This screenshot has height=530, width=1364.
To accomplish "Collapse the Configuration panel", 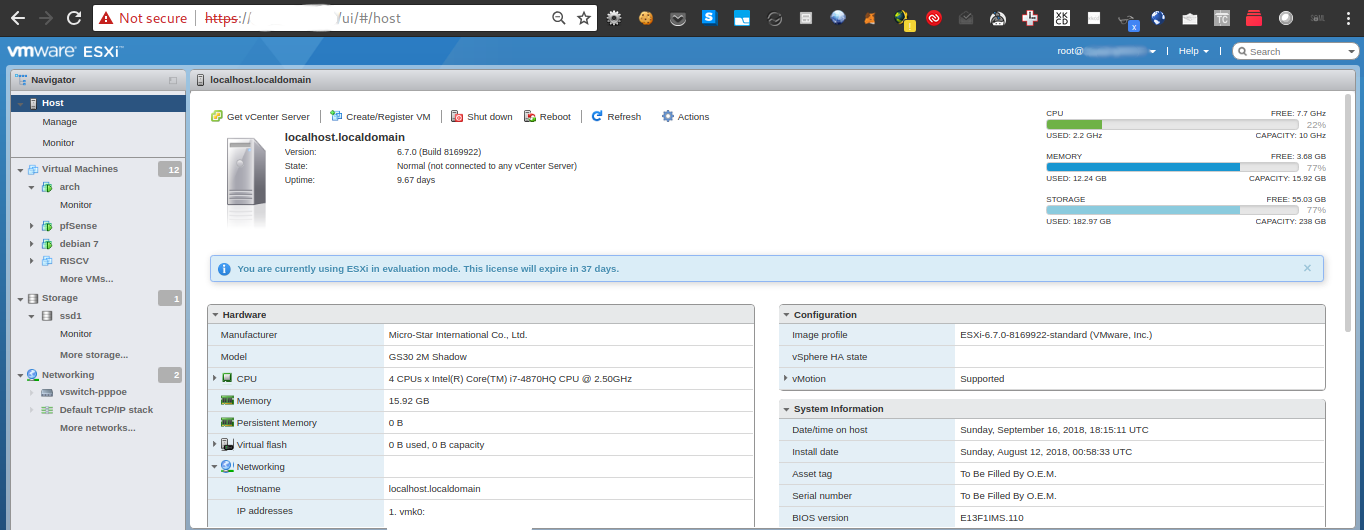I will pos(787,315).
